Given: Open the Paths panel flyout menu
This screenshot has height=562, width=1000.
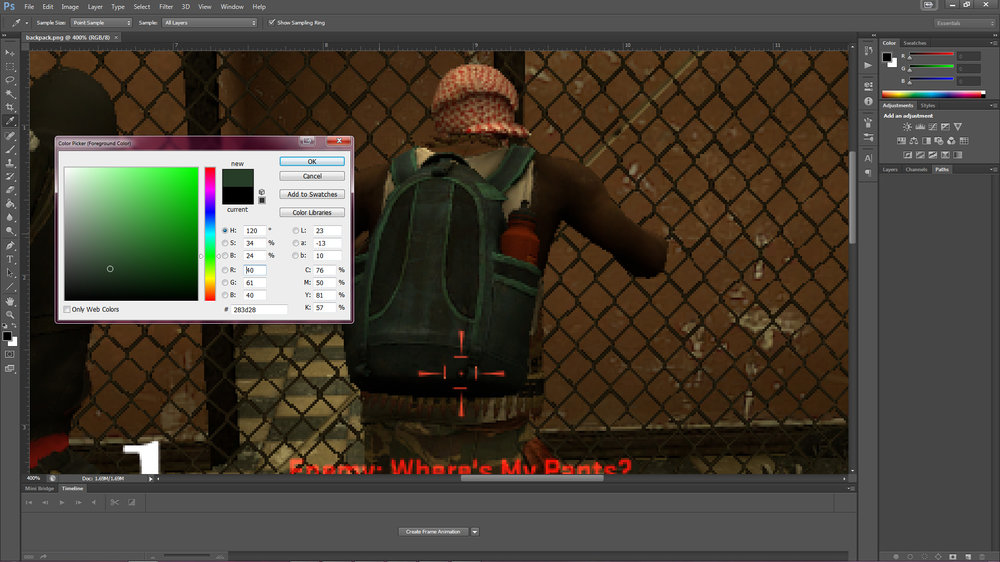Looking at the screenshot, I should pos(992,170).
